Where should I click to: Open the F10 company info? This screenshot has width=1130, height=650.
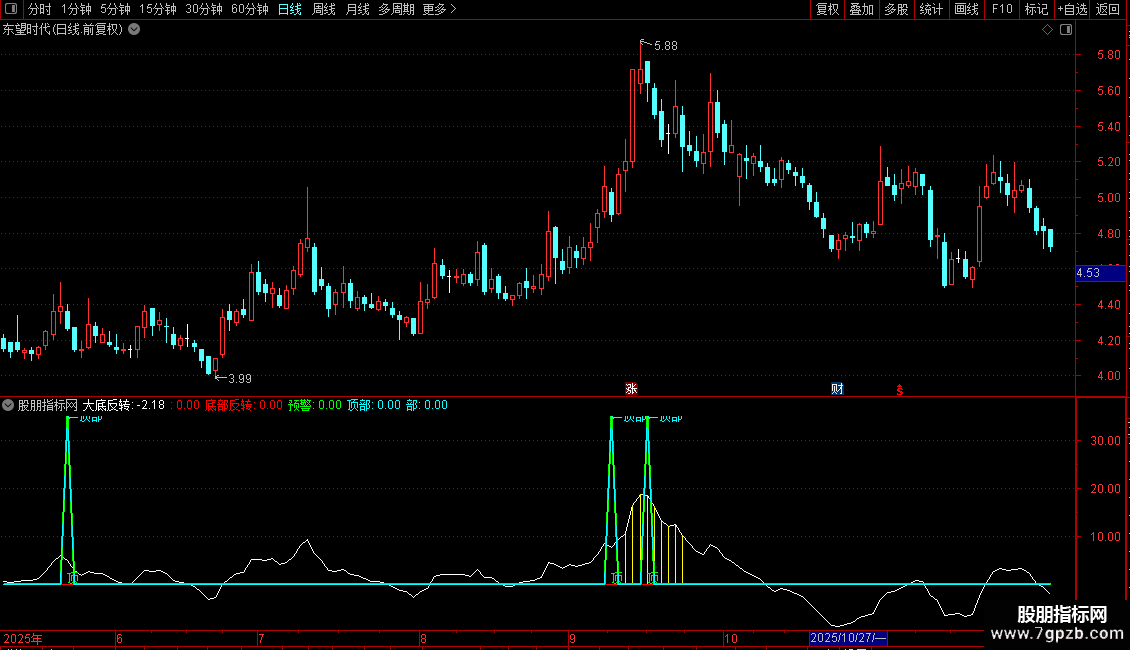pyautogui.click(x=1002, y=9)
